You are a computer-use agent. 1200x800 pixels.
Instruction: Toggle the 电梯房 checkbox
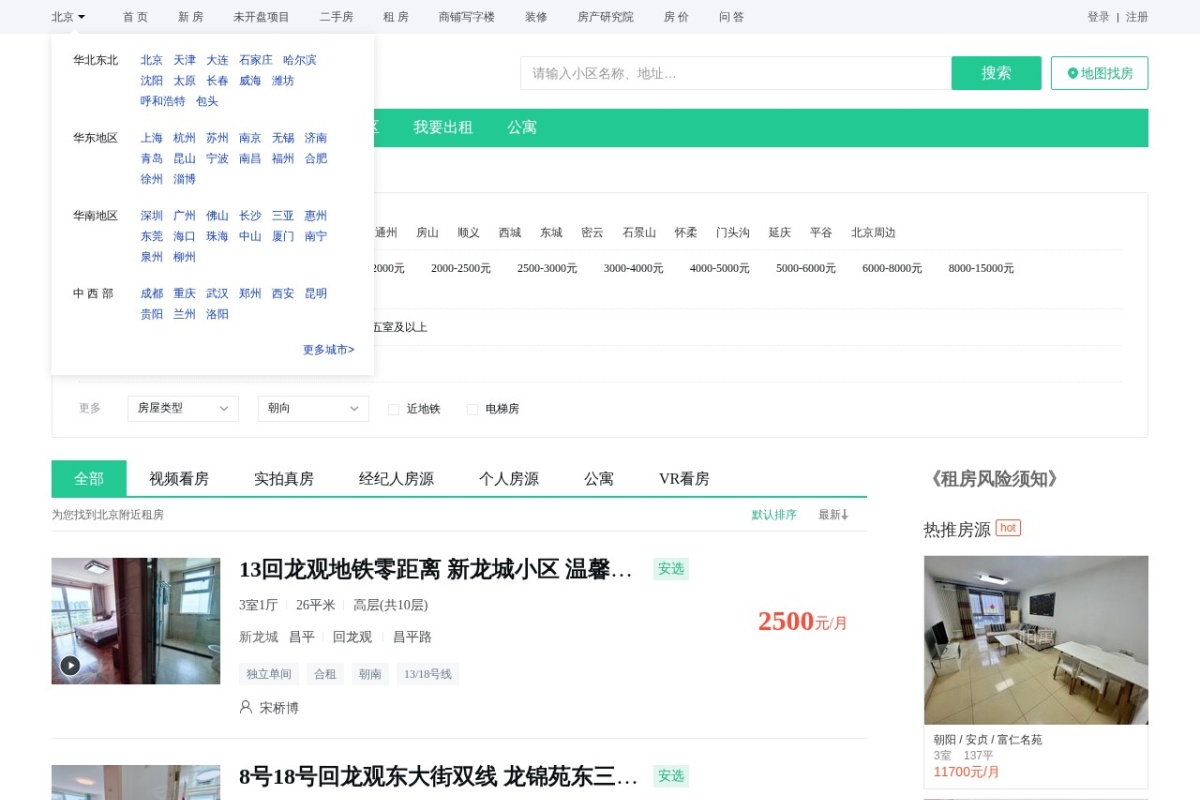coord(472,409)
